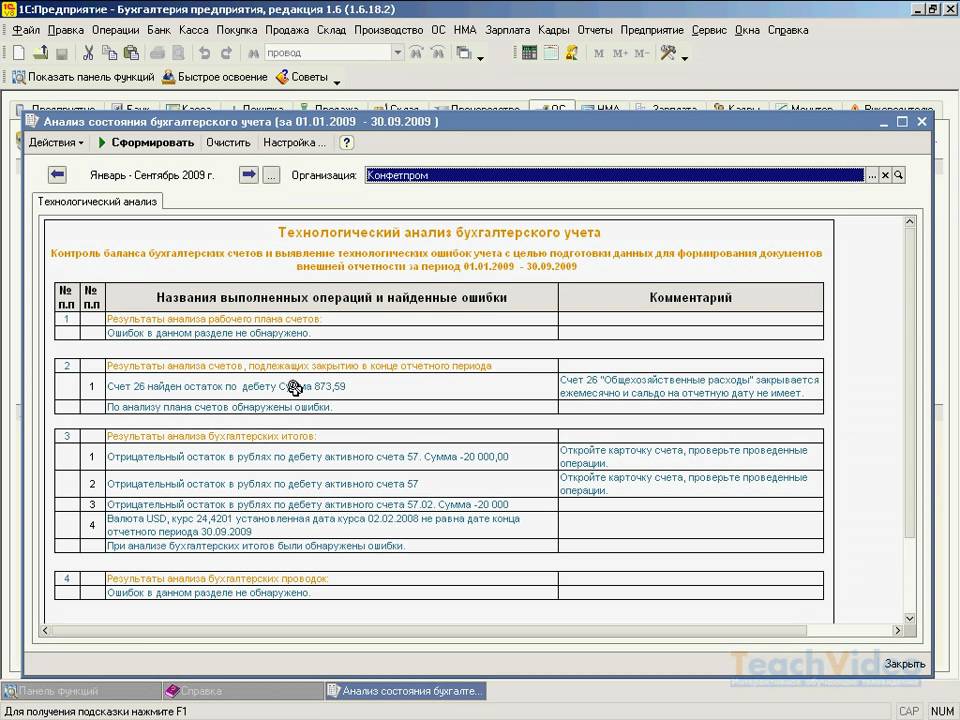Image resolution: width=960 pixels, height=720 pixels.
Task: Click the Конфетпром organization field
Action: pyautogui.click(x=615, y=175)
